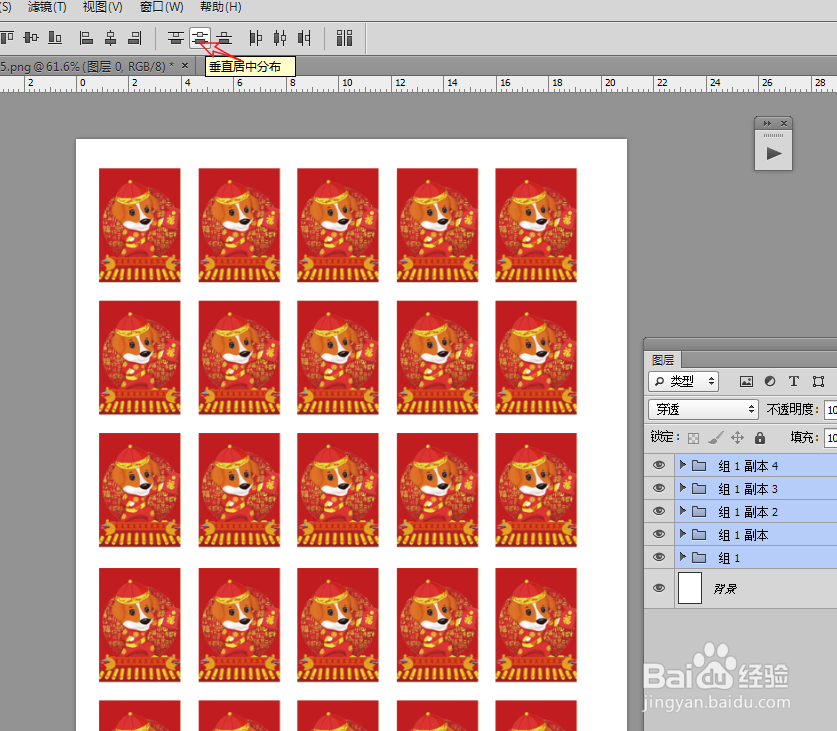The image size is (837, 731).
Task: Open the 窗口(W) menu
Action: click(162, 7)
